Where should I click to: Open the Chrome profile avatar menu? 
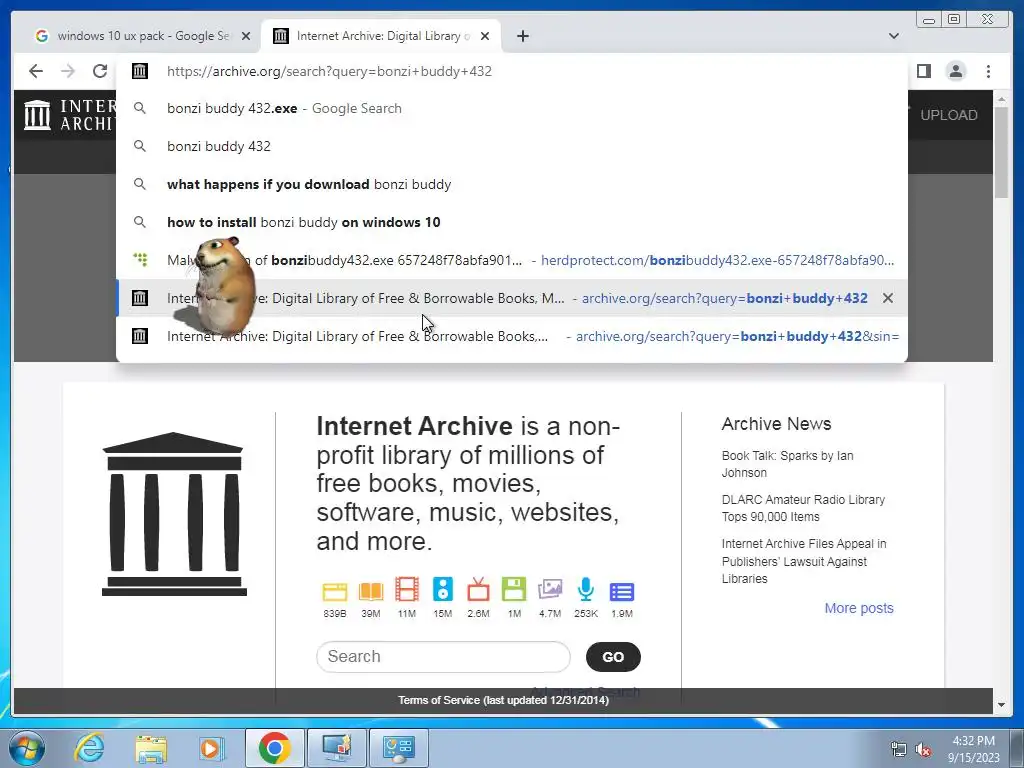pyautogui.click(x=955, y=71)
